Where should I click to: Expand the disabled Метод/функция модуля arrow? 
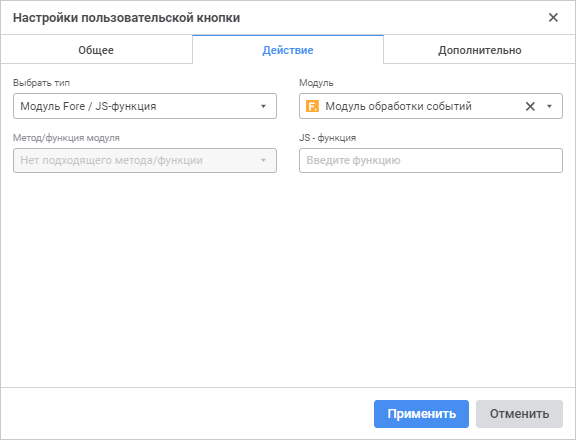pyautogui.click(x=263, y=161)
